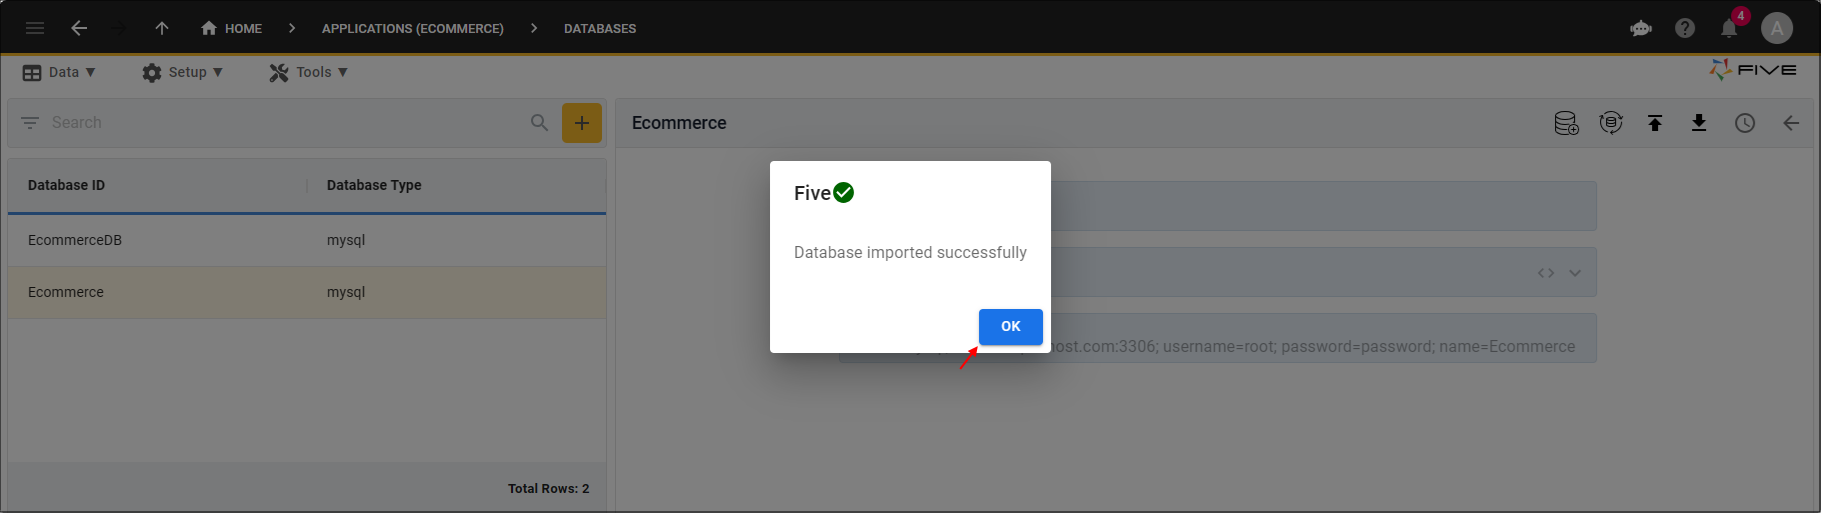Screen dimensions: 1821x513
Task: Add a new database with plus button
Action: (x=582, y=123)
